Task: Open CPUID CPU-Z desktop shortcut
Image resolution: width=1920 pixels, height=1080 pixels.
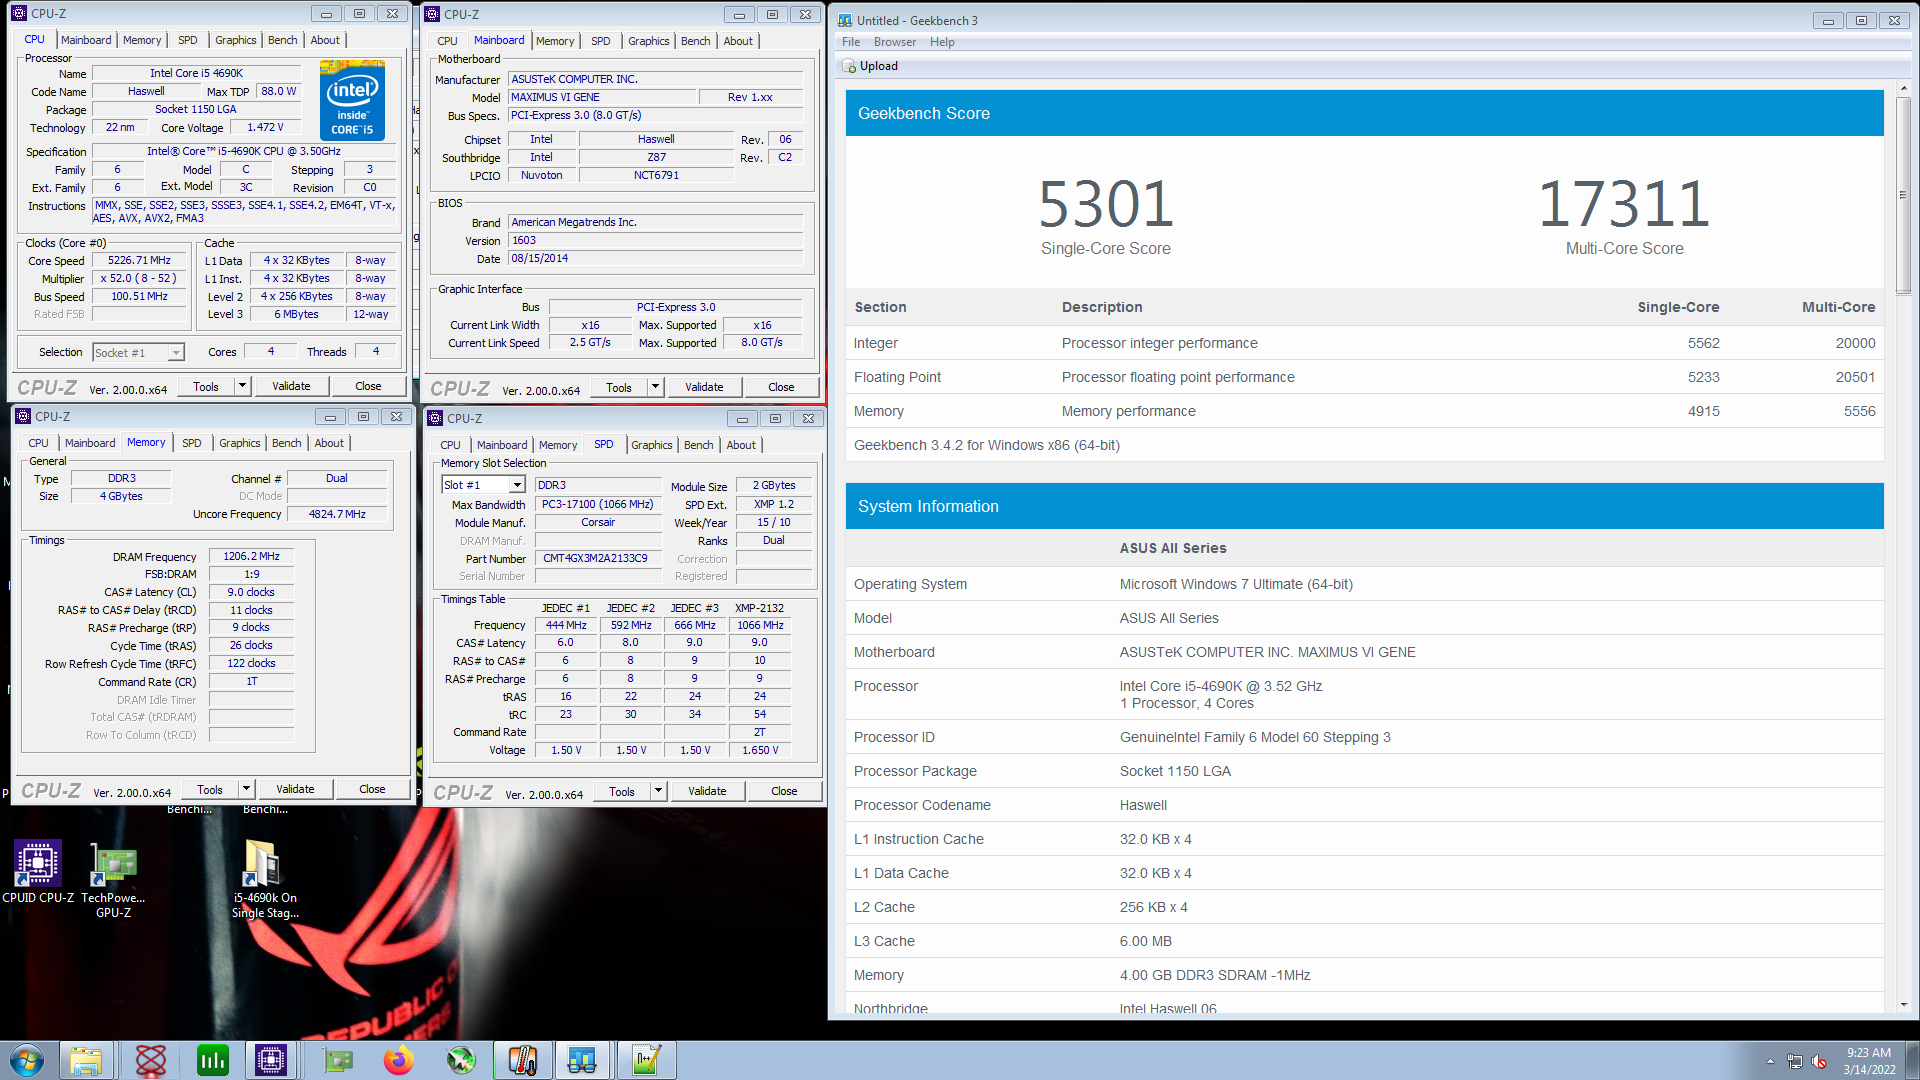Action: pos(38,872)
